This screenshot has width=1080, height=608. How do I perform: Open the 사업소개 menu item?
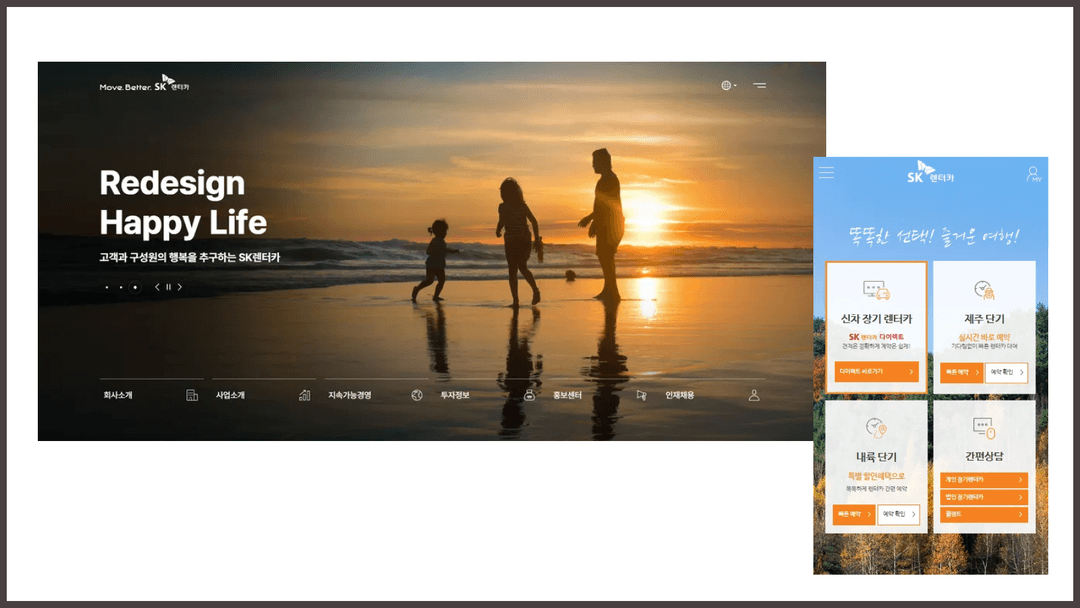(x=230, y=395)
